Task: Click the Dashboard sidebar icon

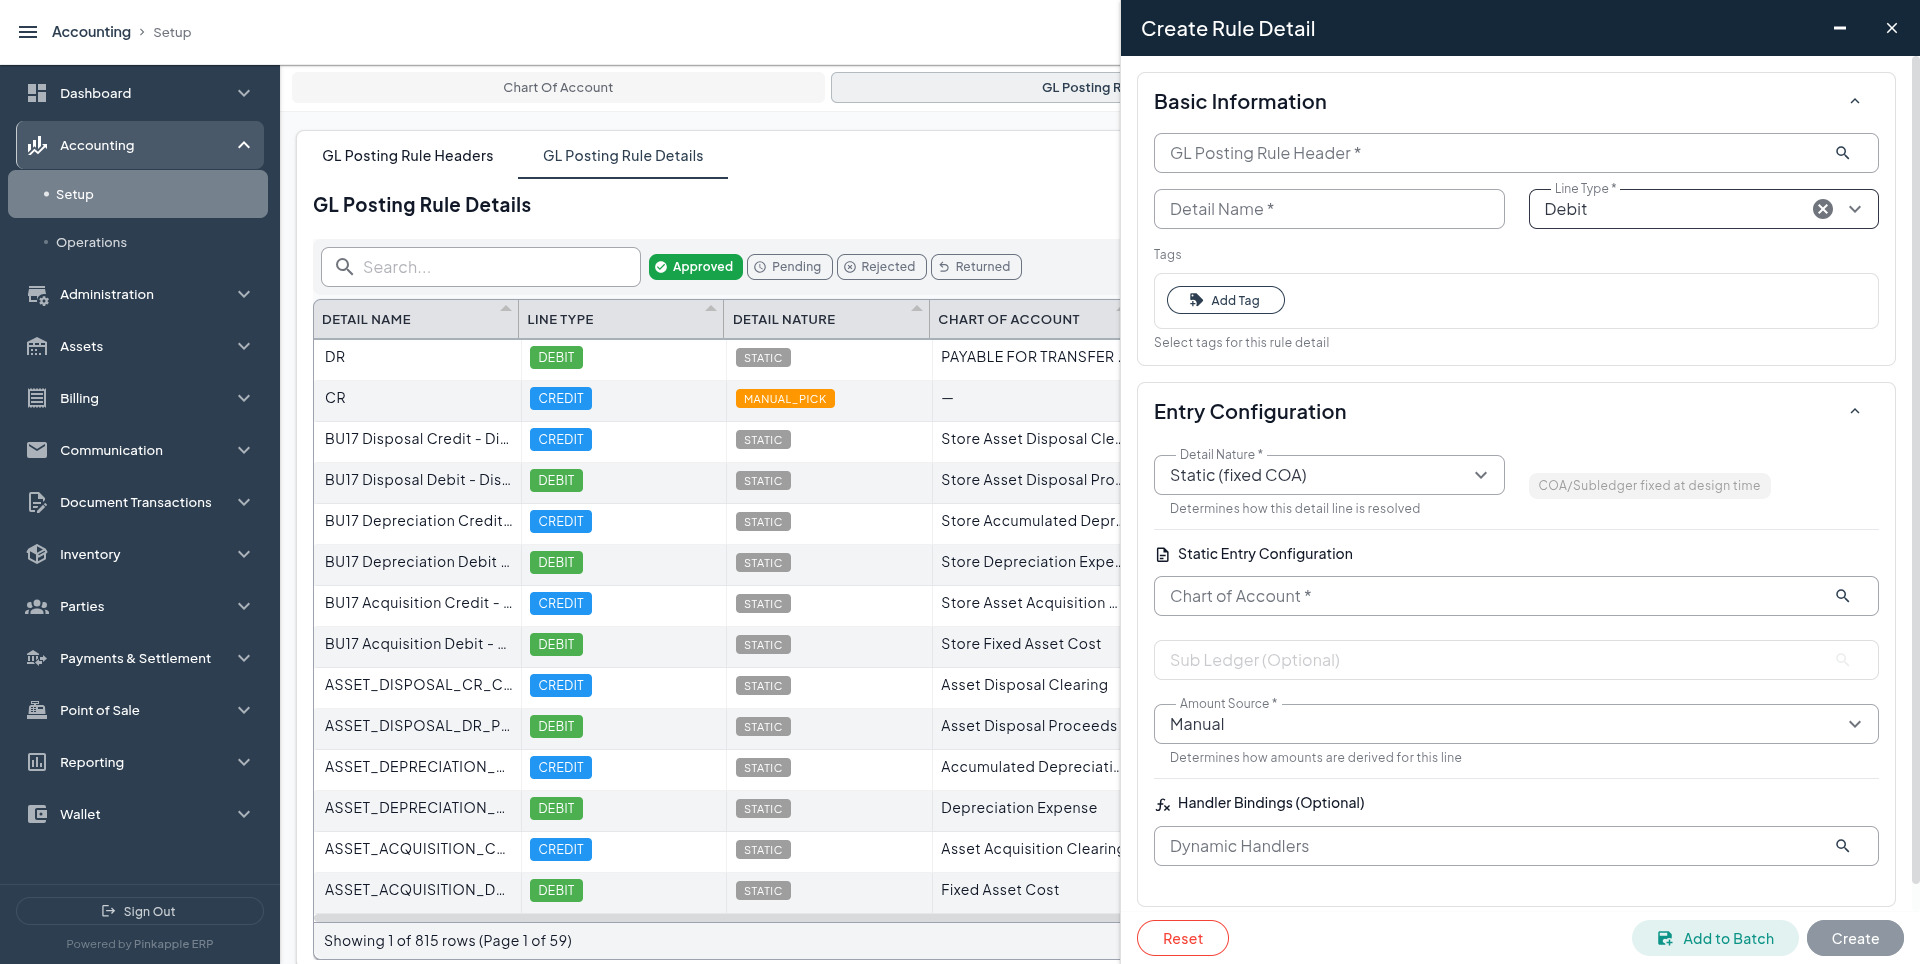Action: pos(37,93)
